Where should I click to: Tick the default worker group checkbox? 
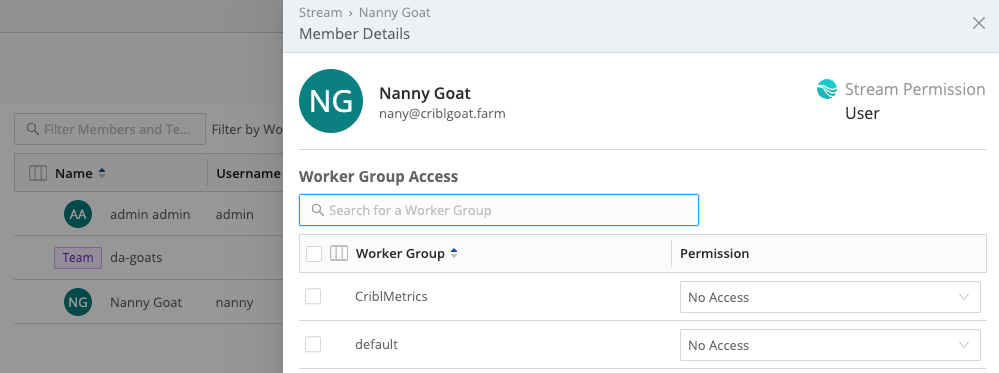313,344
